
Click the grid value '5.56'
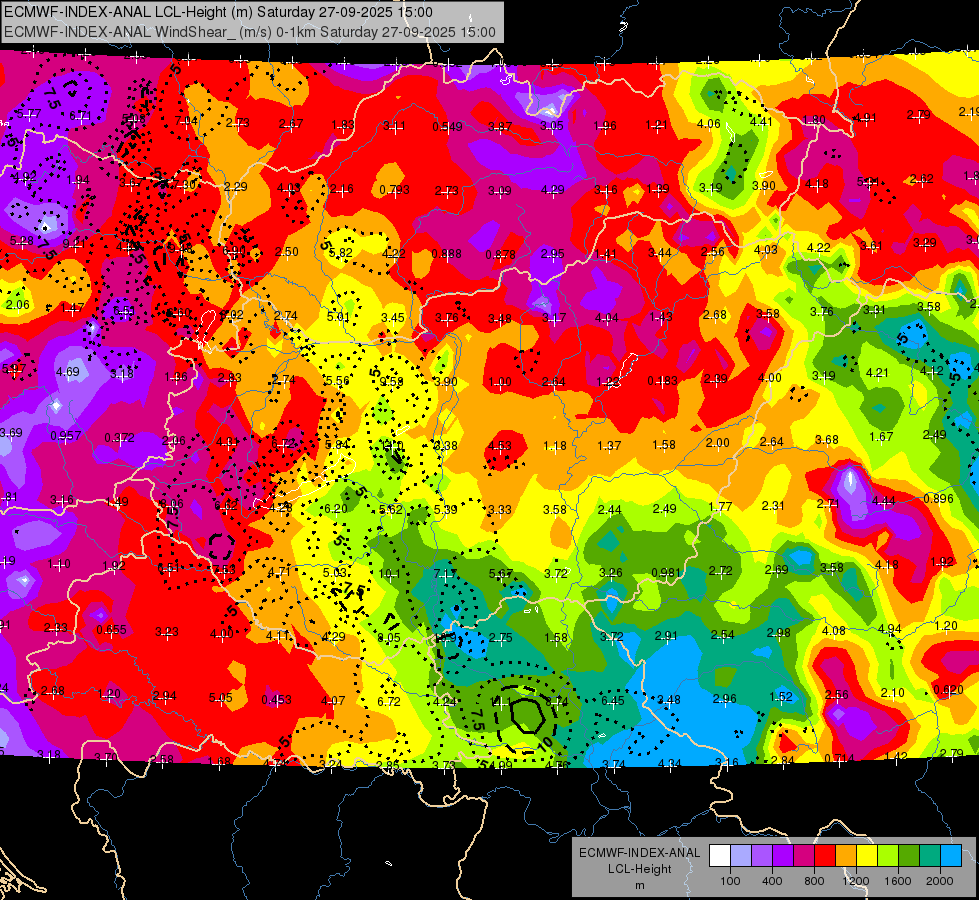click(337, 380)
